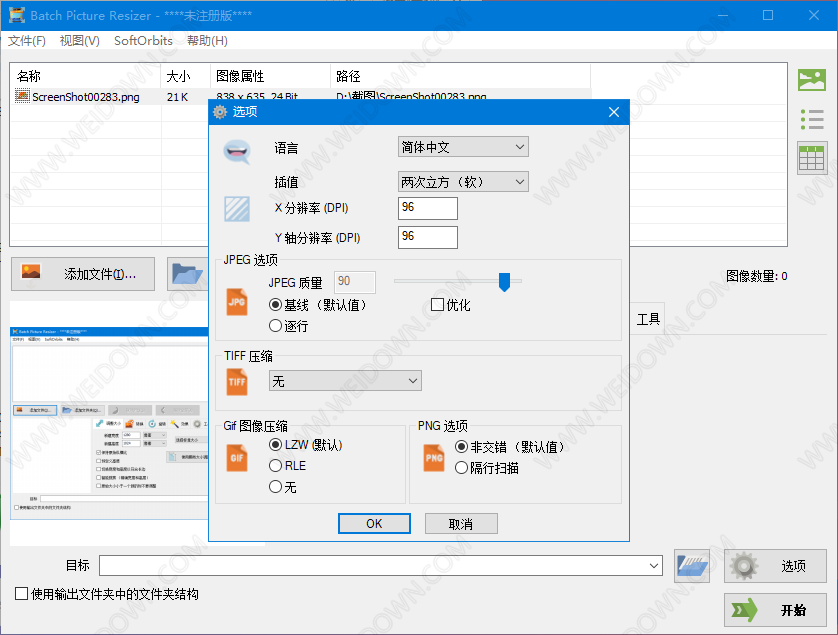
Task: Confirm options with OK button
Action: coord(374,523)
